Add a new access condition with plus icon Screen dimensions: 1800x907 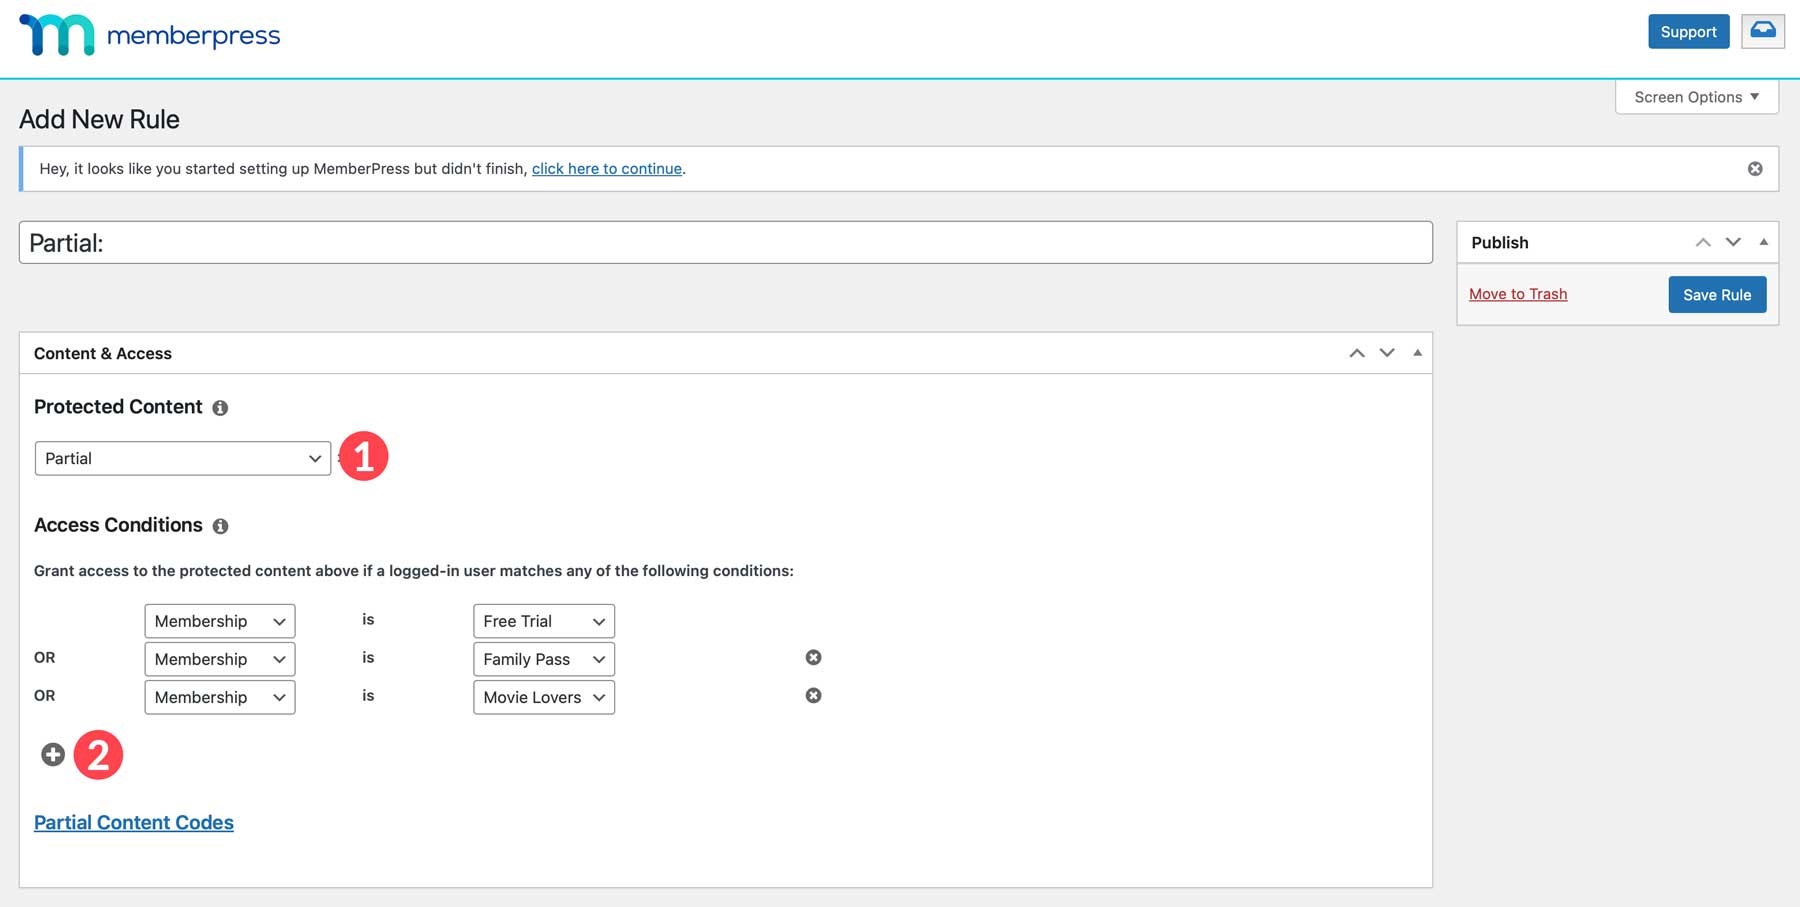[53, 755]
